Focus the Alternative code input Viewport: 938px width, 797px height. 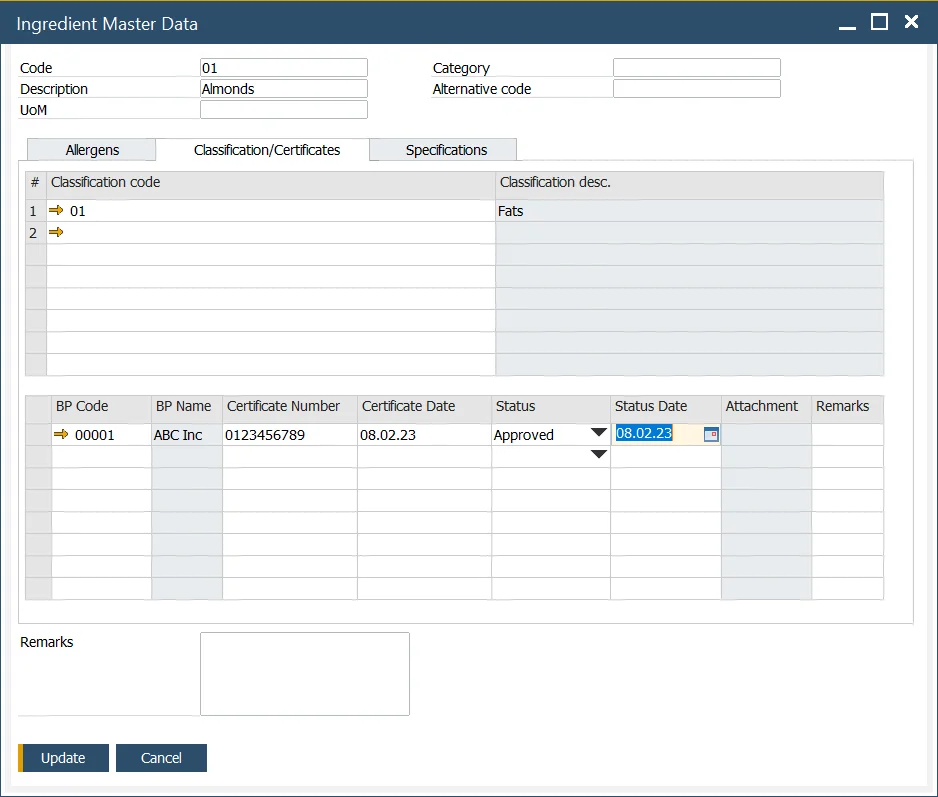coord(696,89)
